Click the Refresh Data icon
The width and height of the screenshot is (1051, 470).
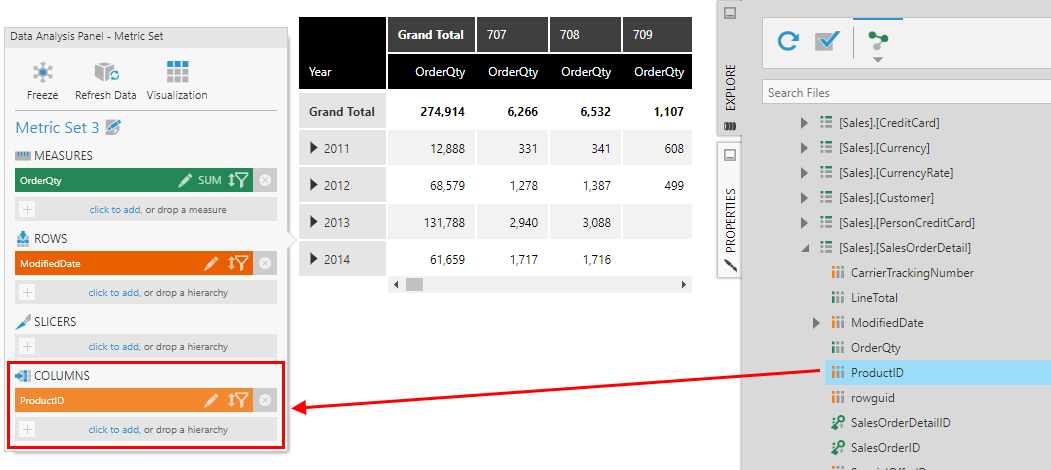106,74
